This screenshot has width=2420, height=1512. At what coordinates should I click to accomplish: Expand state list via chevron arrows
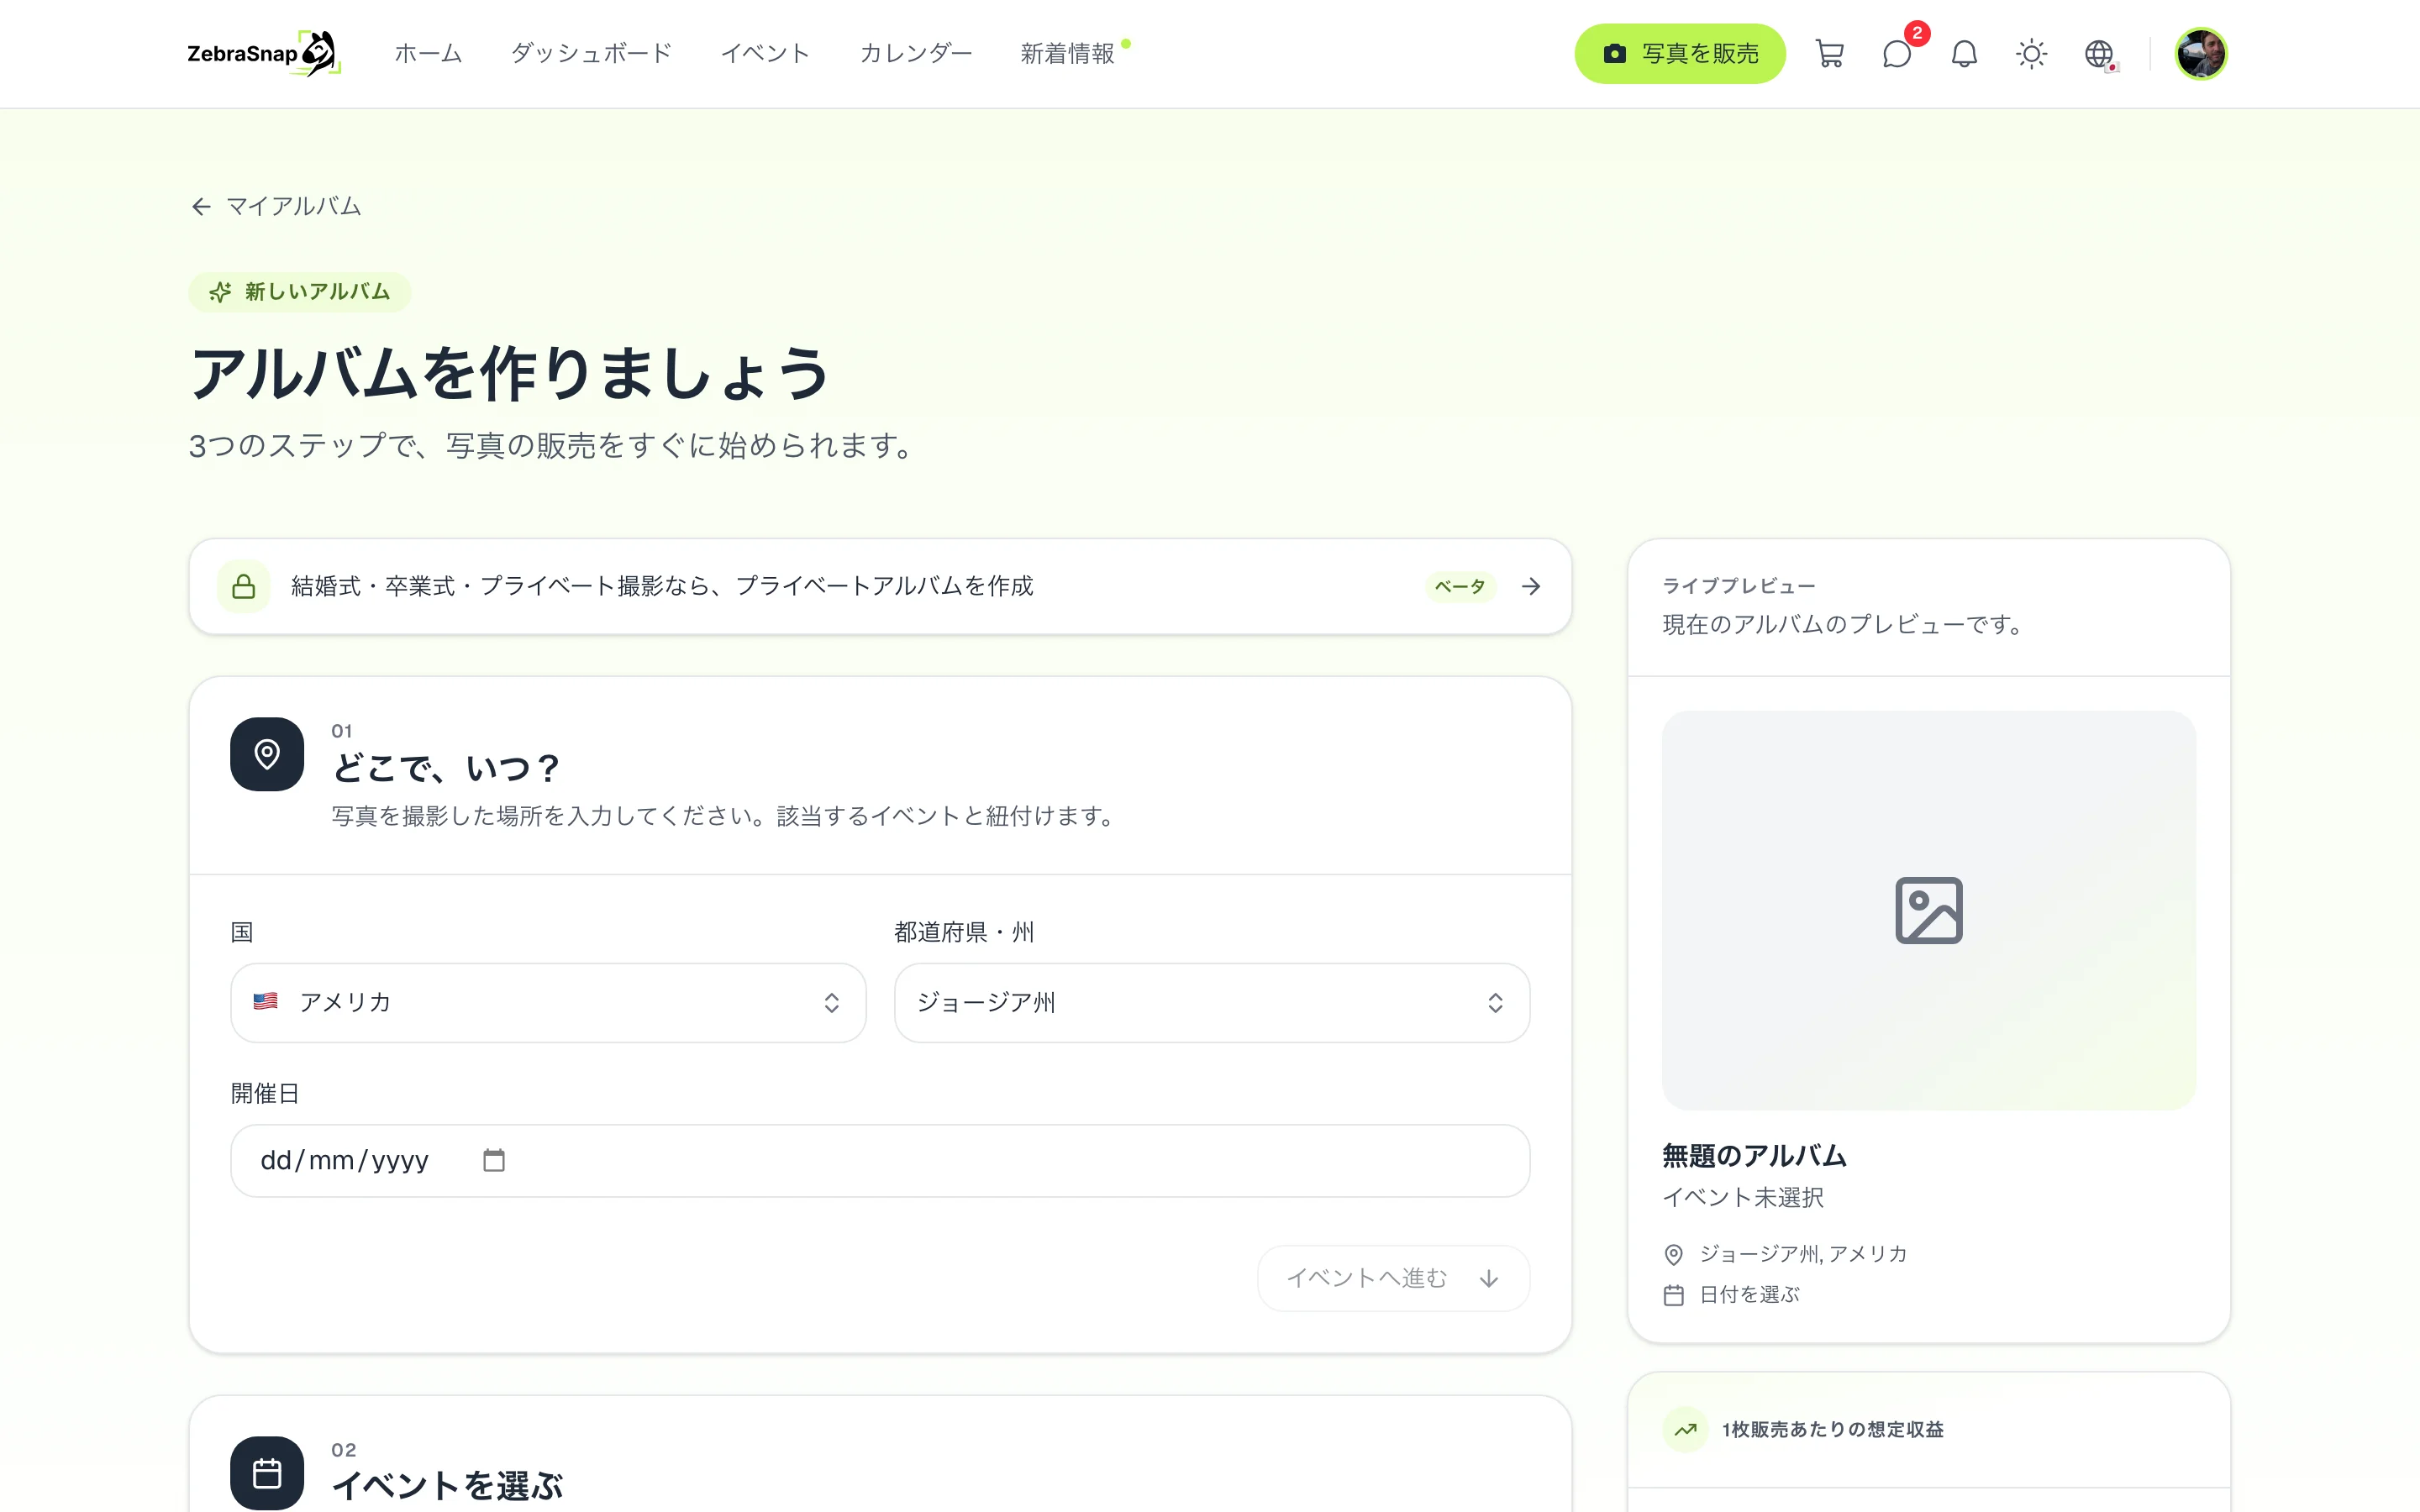click(x=1495, y=1003)
